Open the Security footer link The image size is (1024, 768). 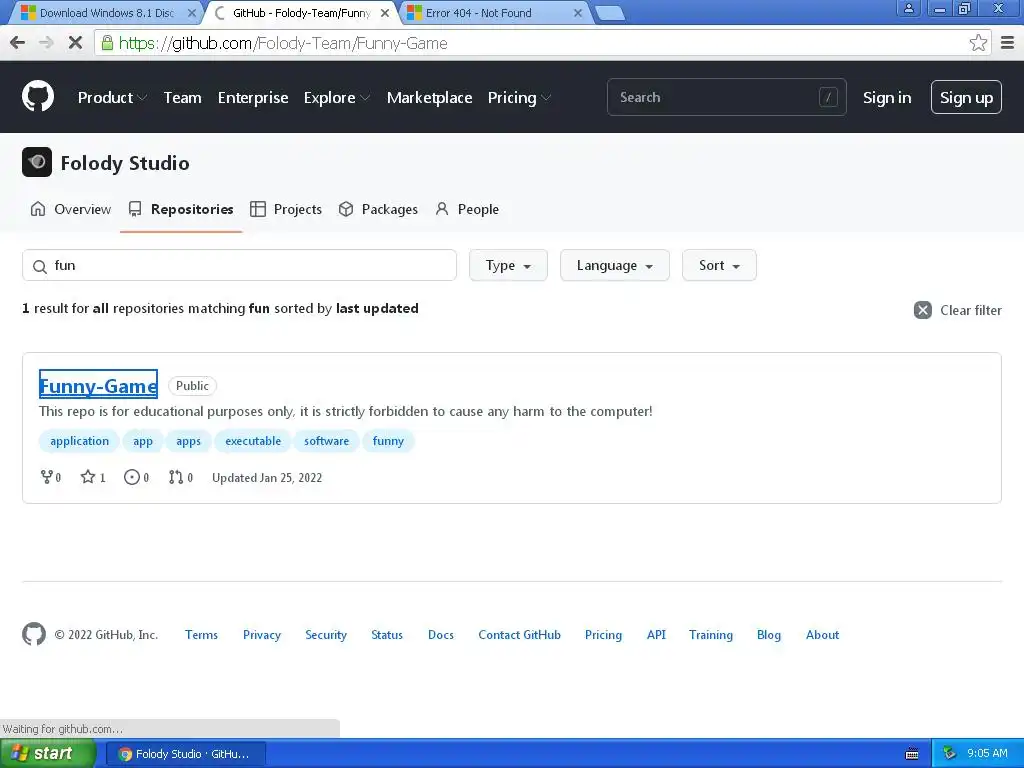coord(325,634)
